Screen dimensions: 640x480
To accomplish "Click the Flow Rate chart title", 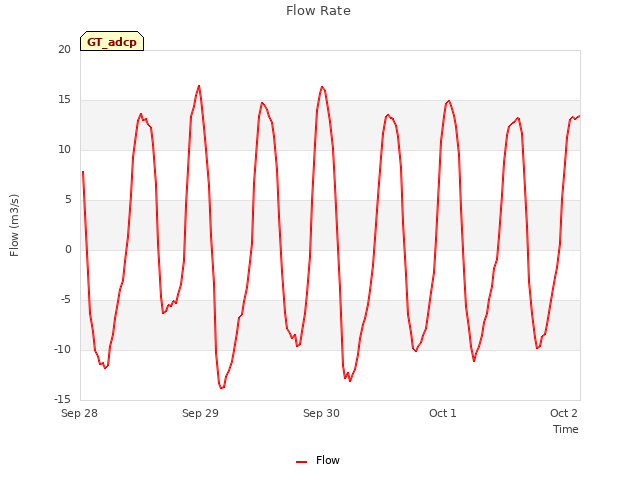I will coord(318,11).
